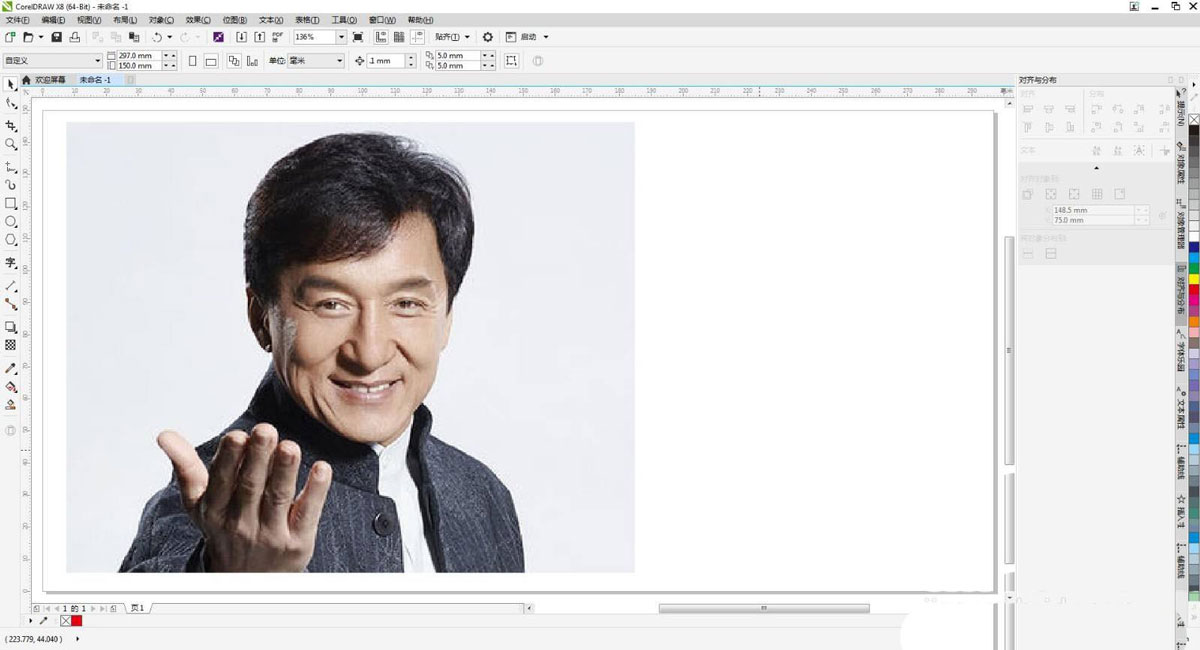
Task: Select the Zoom magnifier tool
Action: click(x=11, y=145)
